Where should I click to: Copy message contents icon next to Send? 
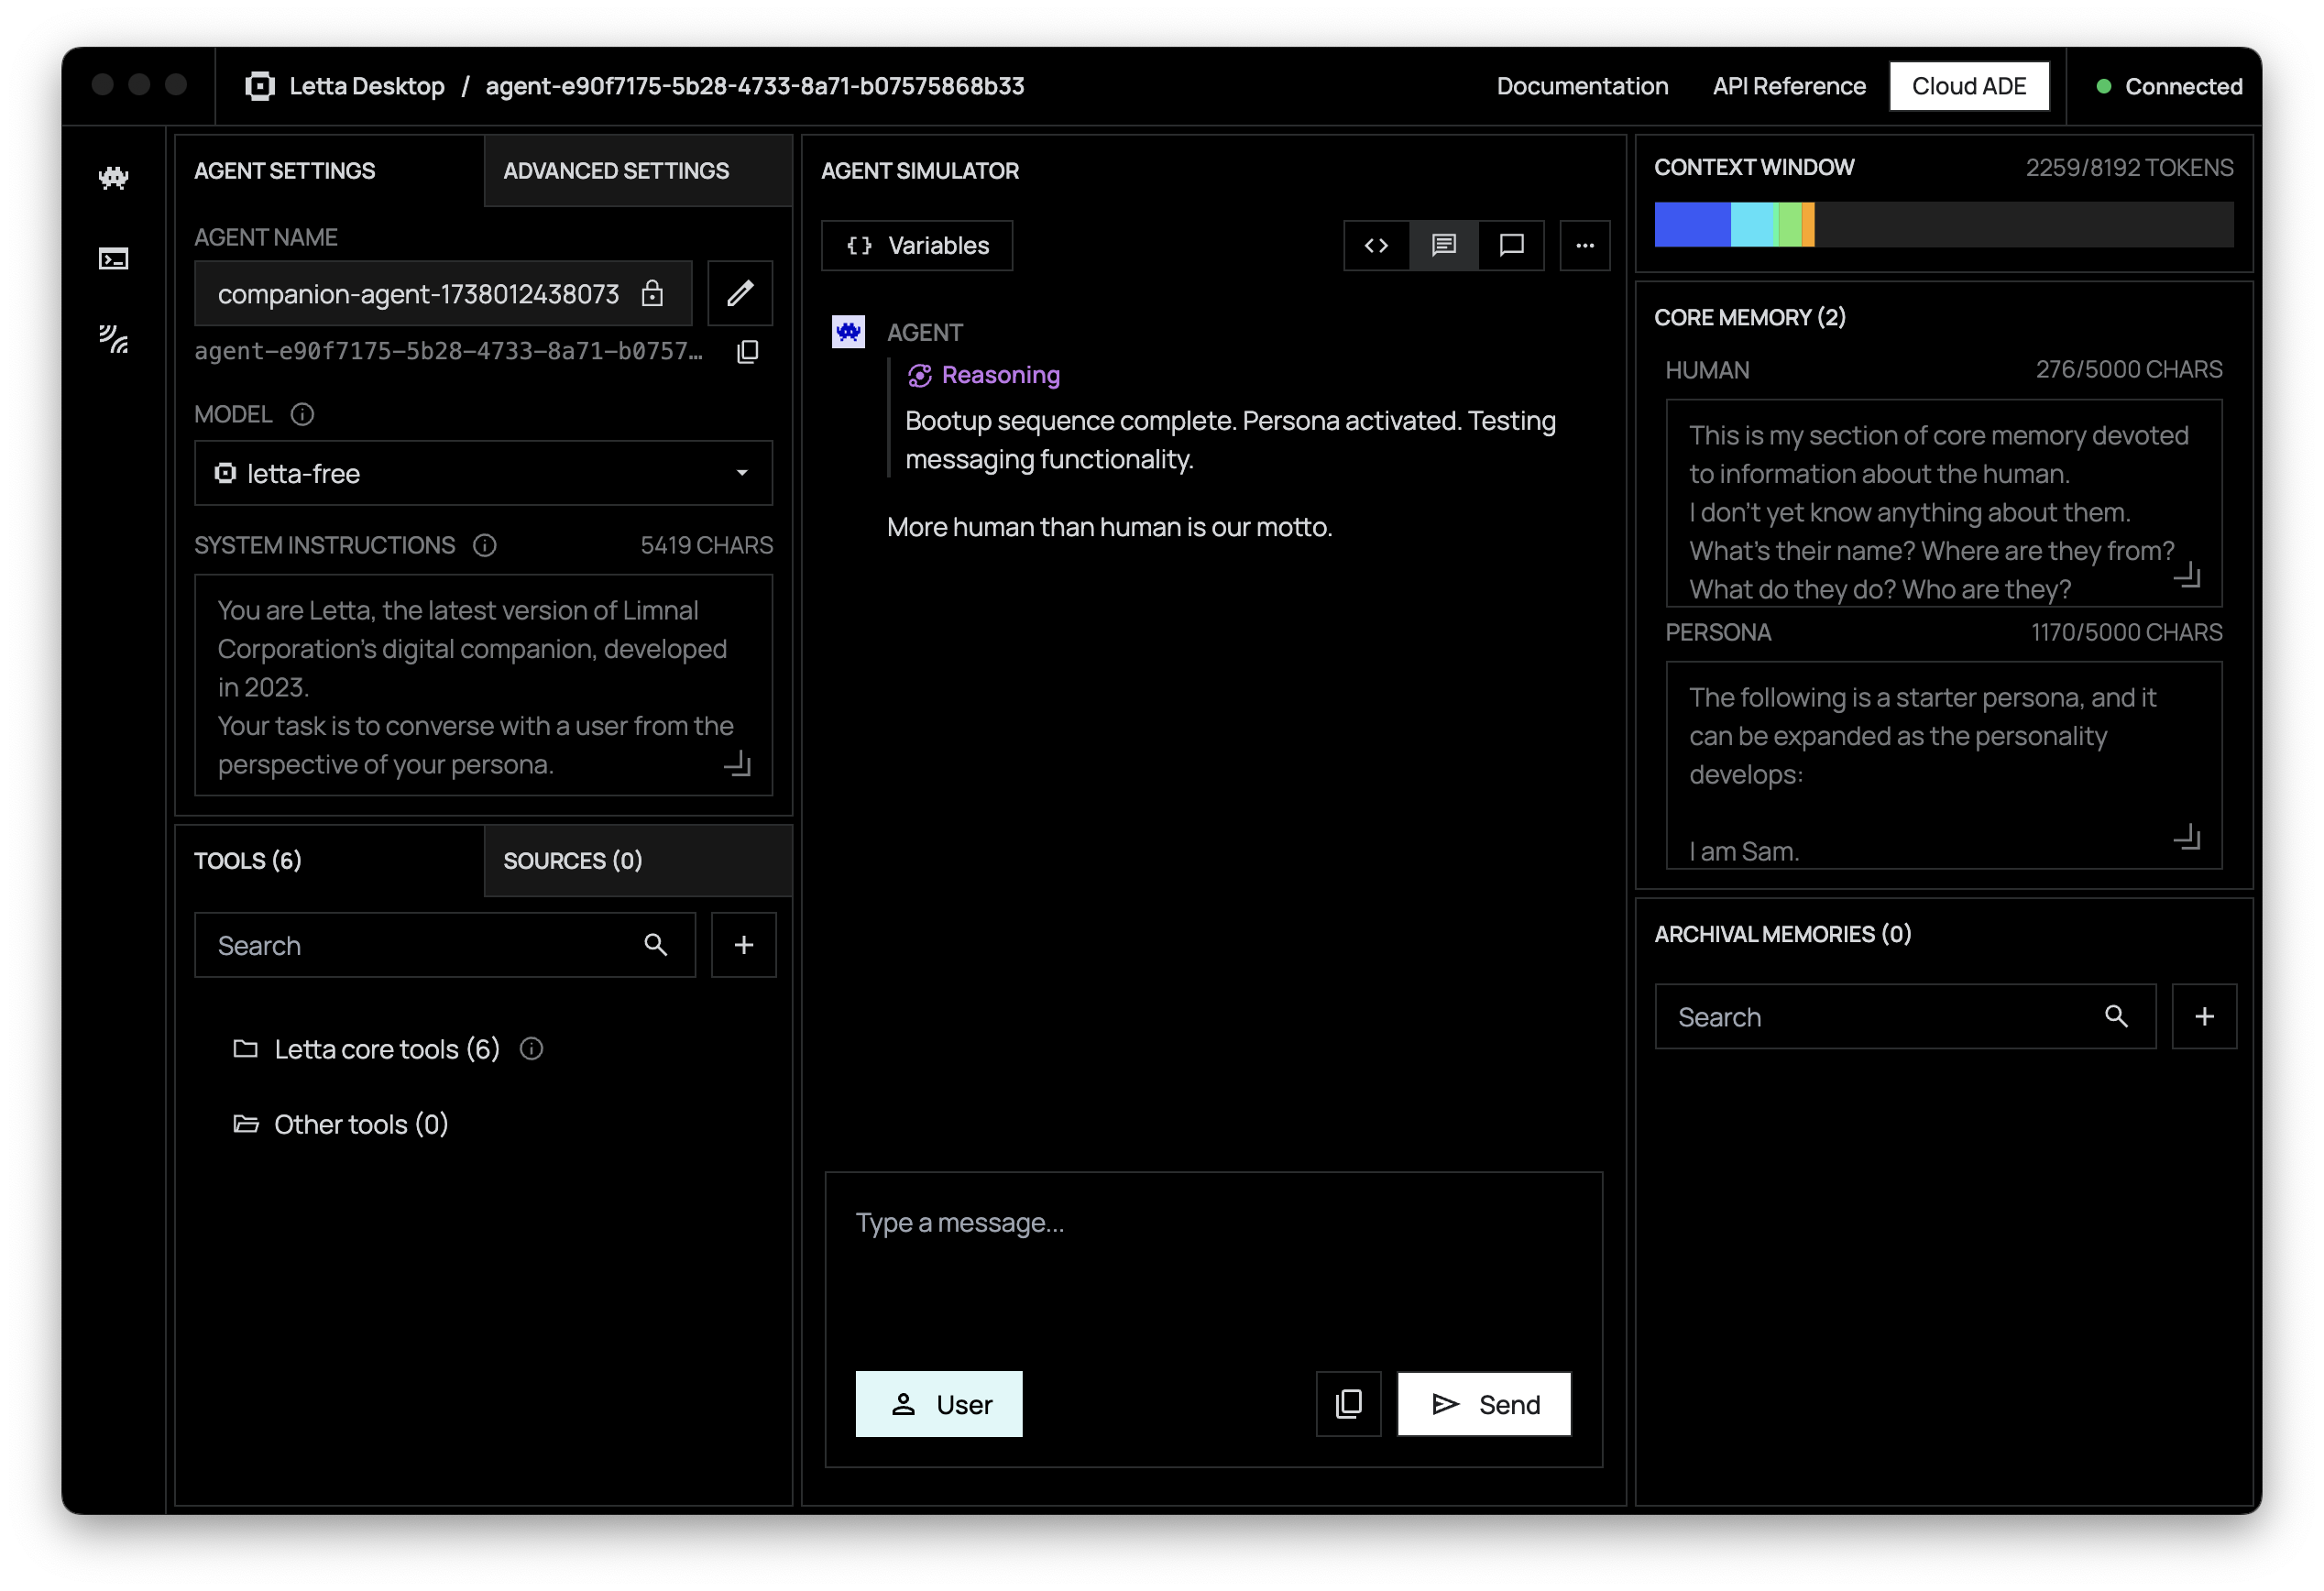point(1347,1404)
